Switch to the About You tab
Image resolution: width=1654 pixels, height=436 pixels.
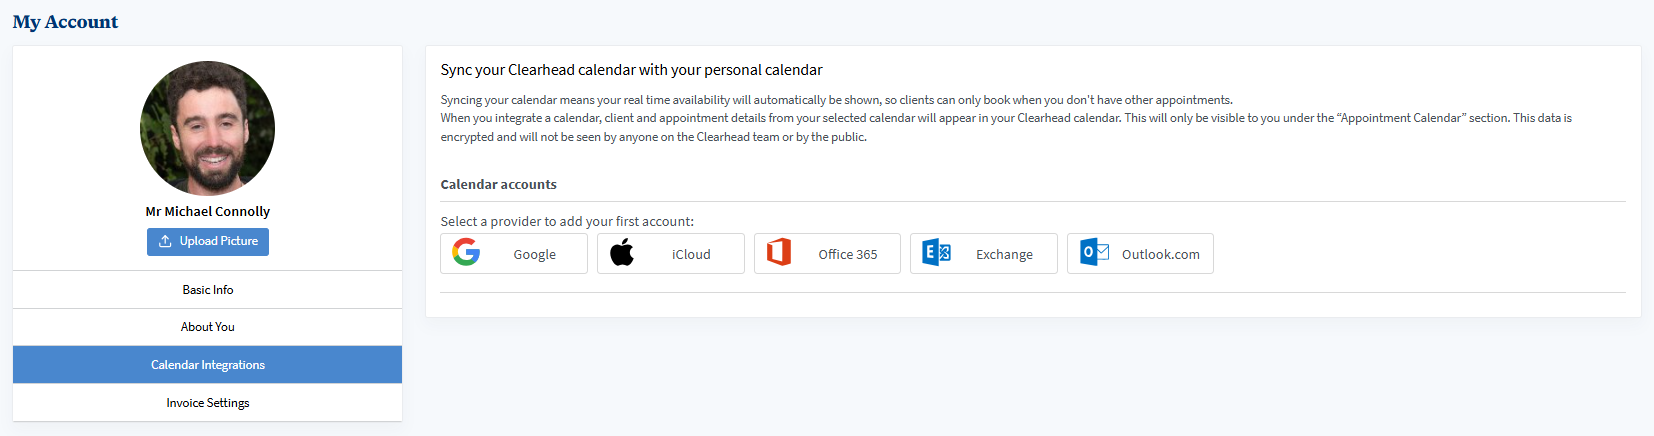pos(207,327)
